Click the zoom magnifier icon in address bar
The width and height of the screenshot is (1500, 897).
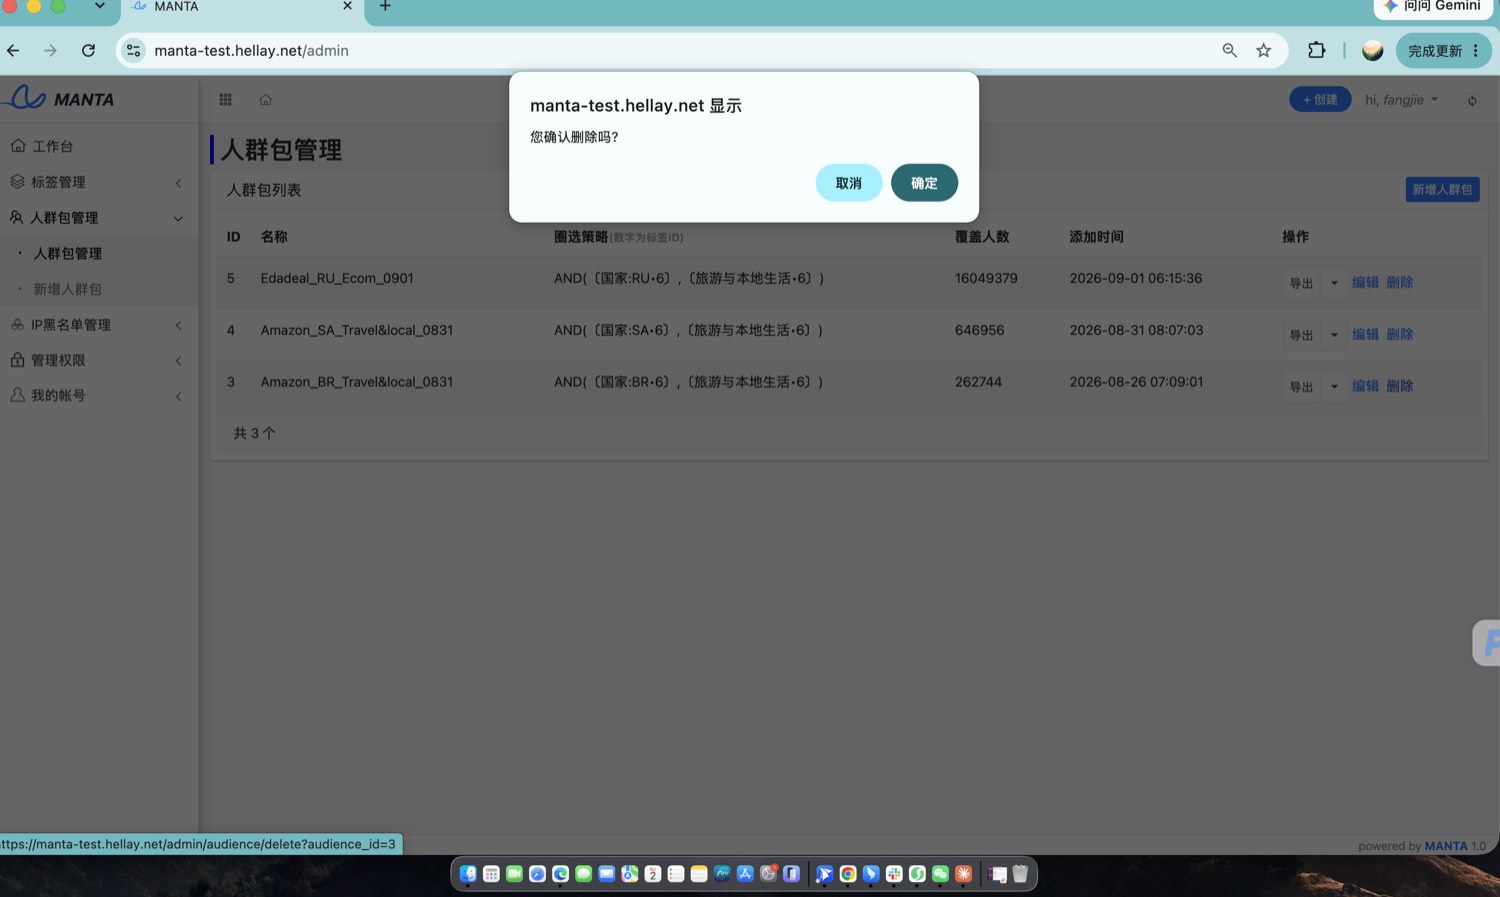click(x=1230, y=50)
